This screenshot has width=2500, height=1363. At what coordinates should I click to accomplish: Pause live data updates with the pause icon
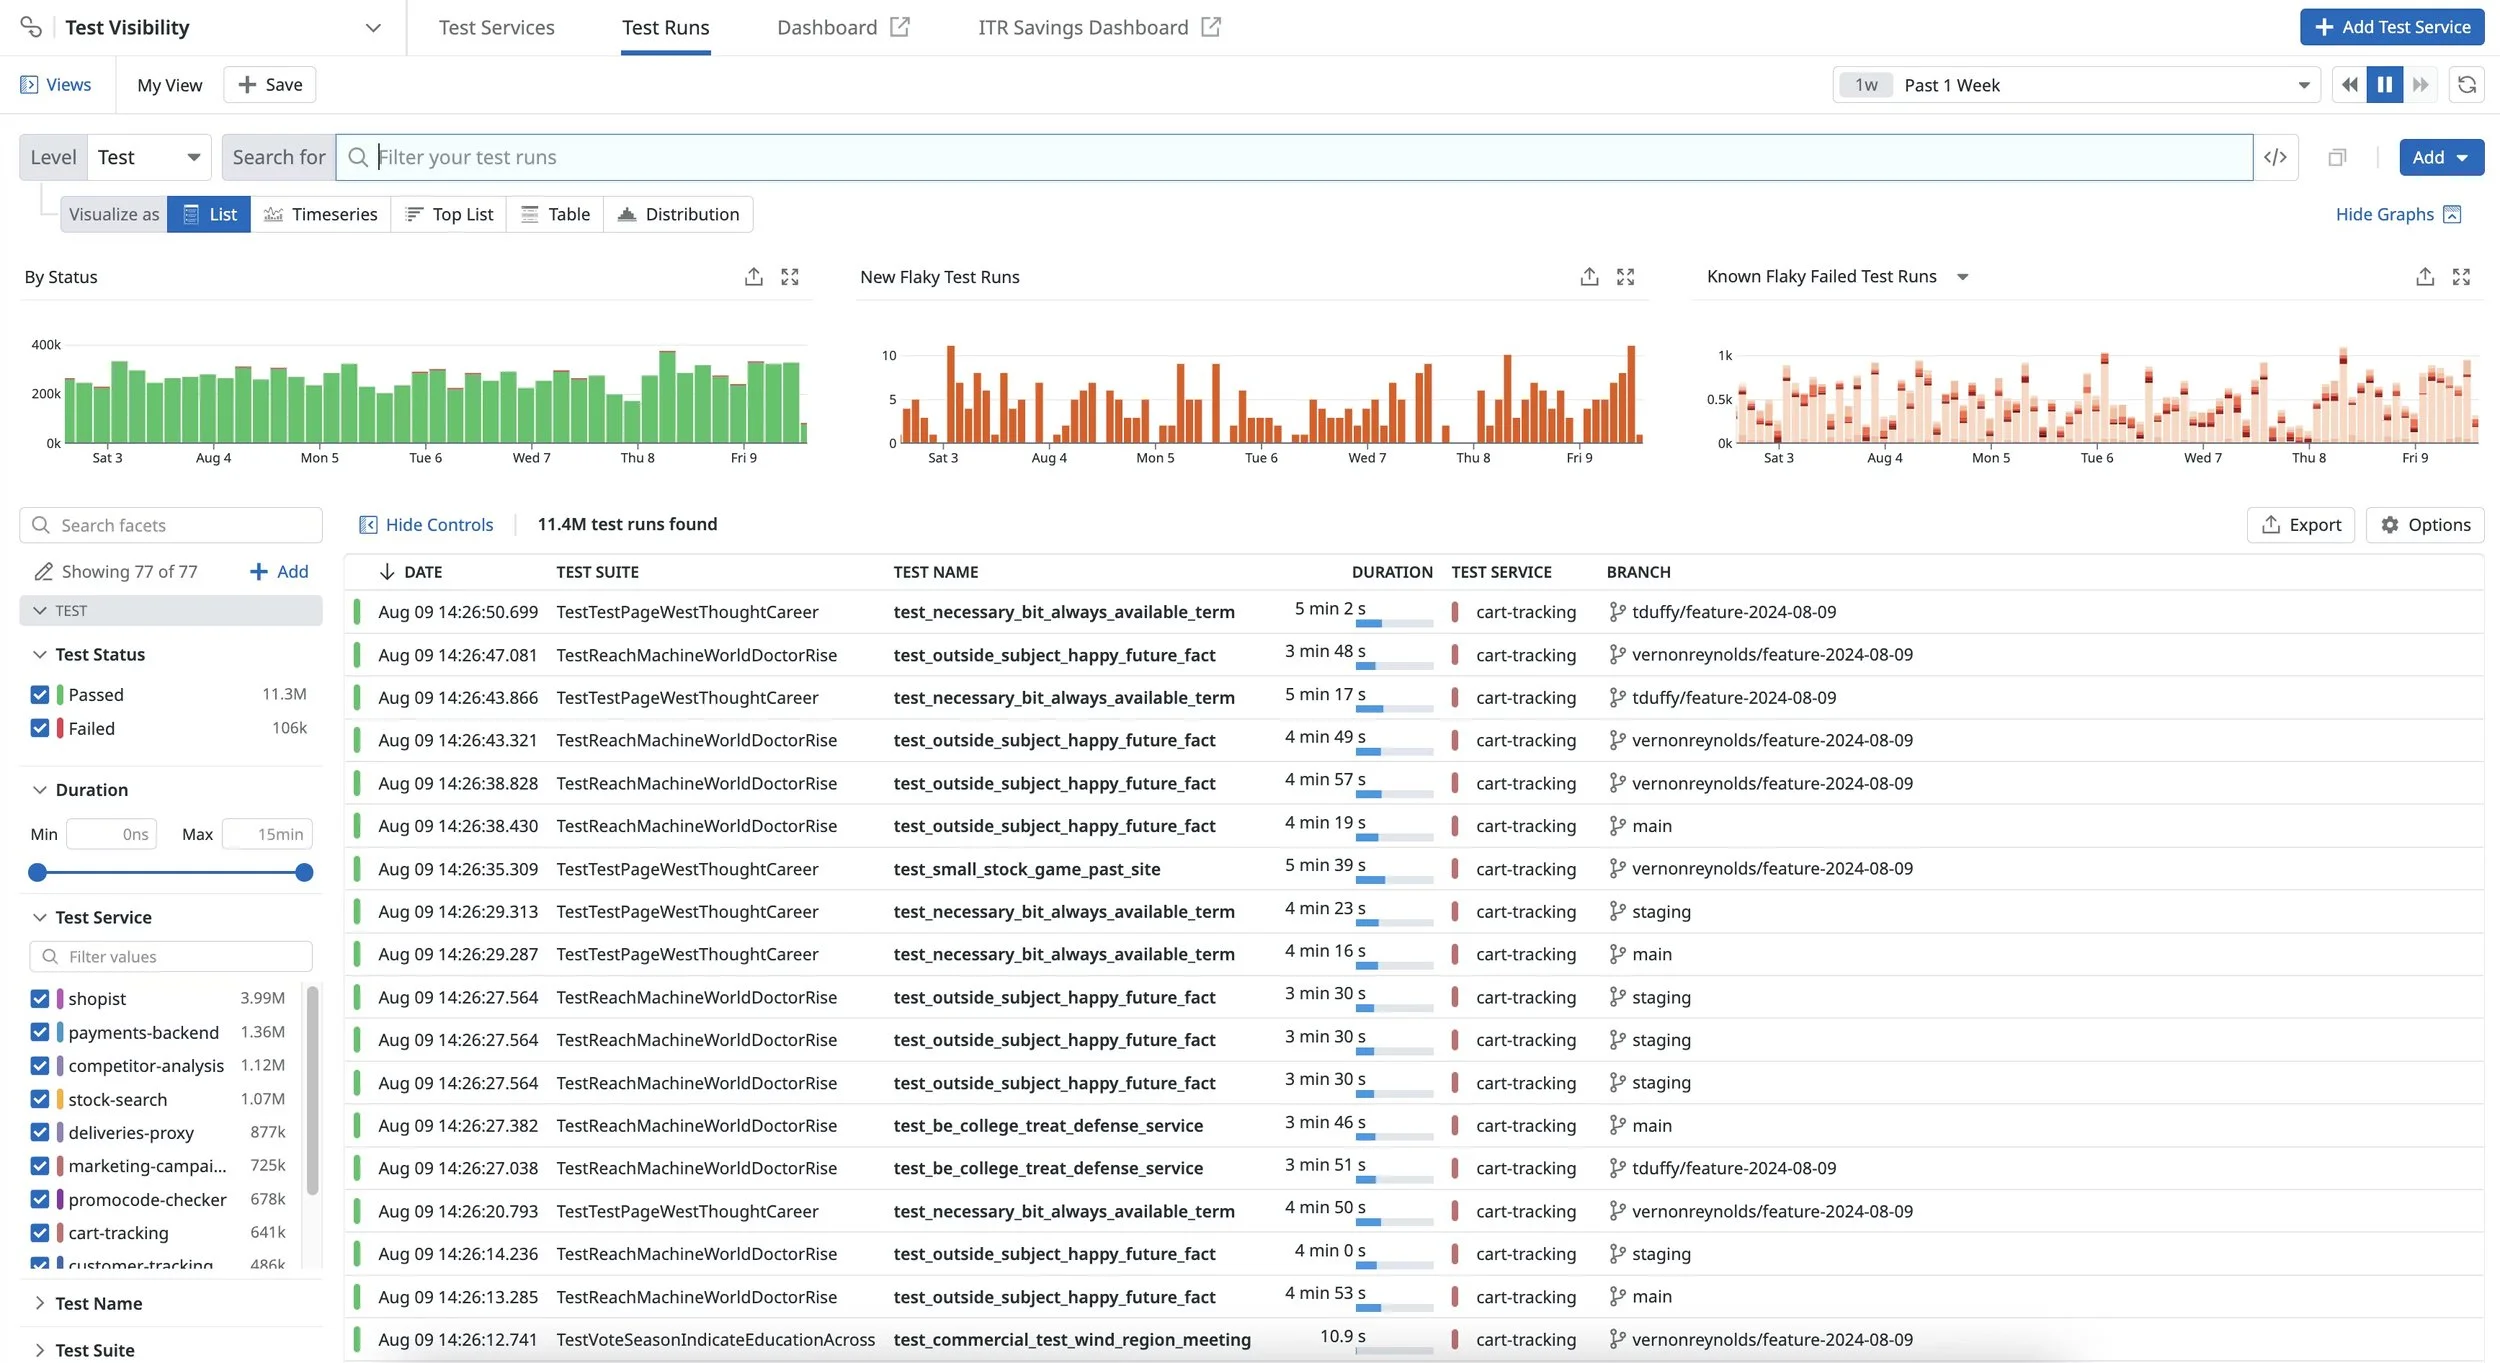2384,84
